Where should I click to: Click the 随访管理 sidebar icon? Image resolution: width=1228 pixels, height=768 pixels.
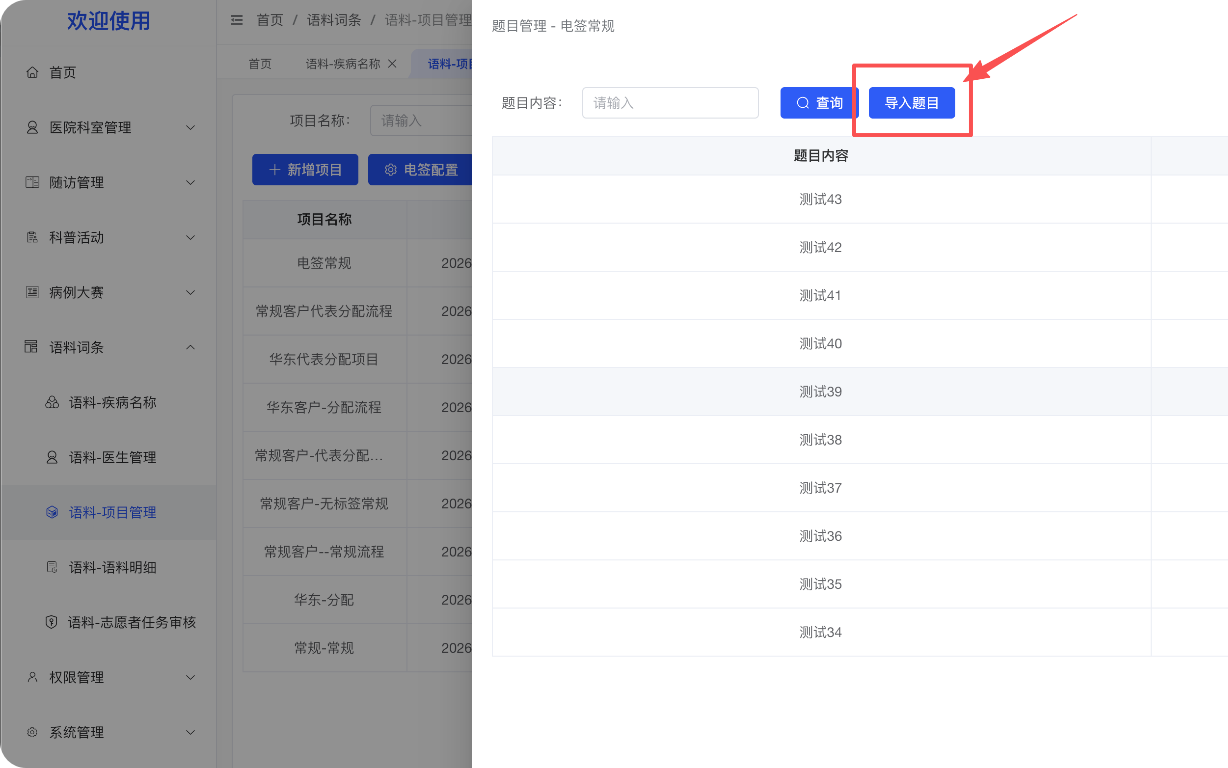tap(32, 183)
